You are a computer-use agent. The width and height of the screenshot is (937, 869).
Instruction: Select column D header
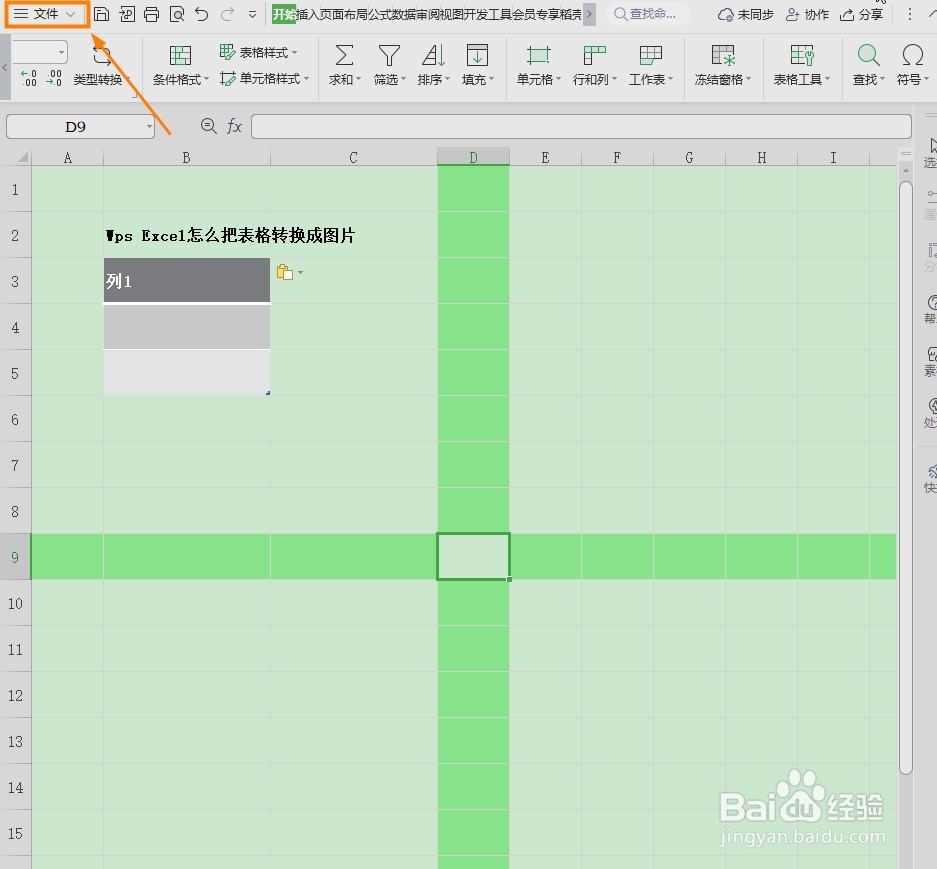[x=473, y=157]
